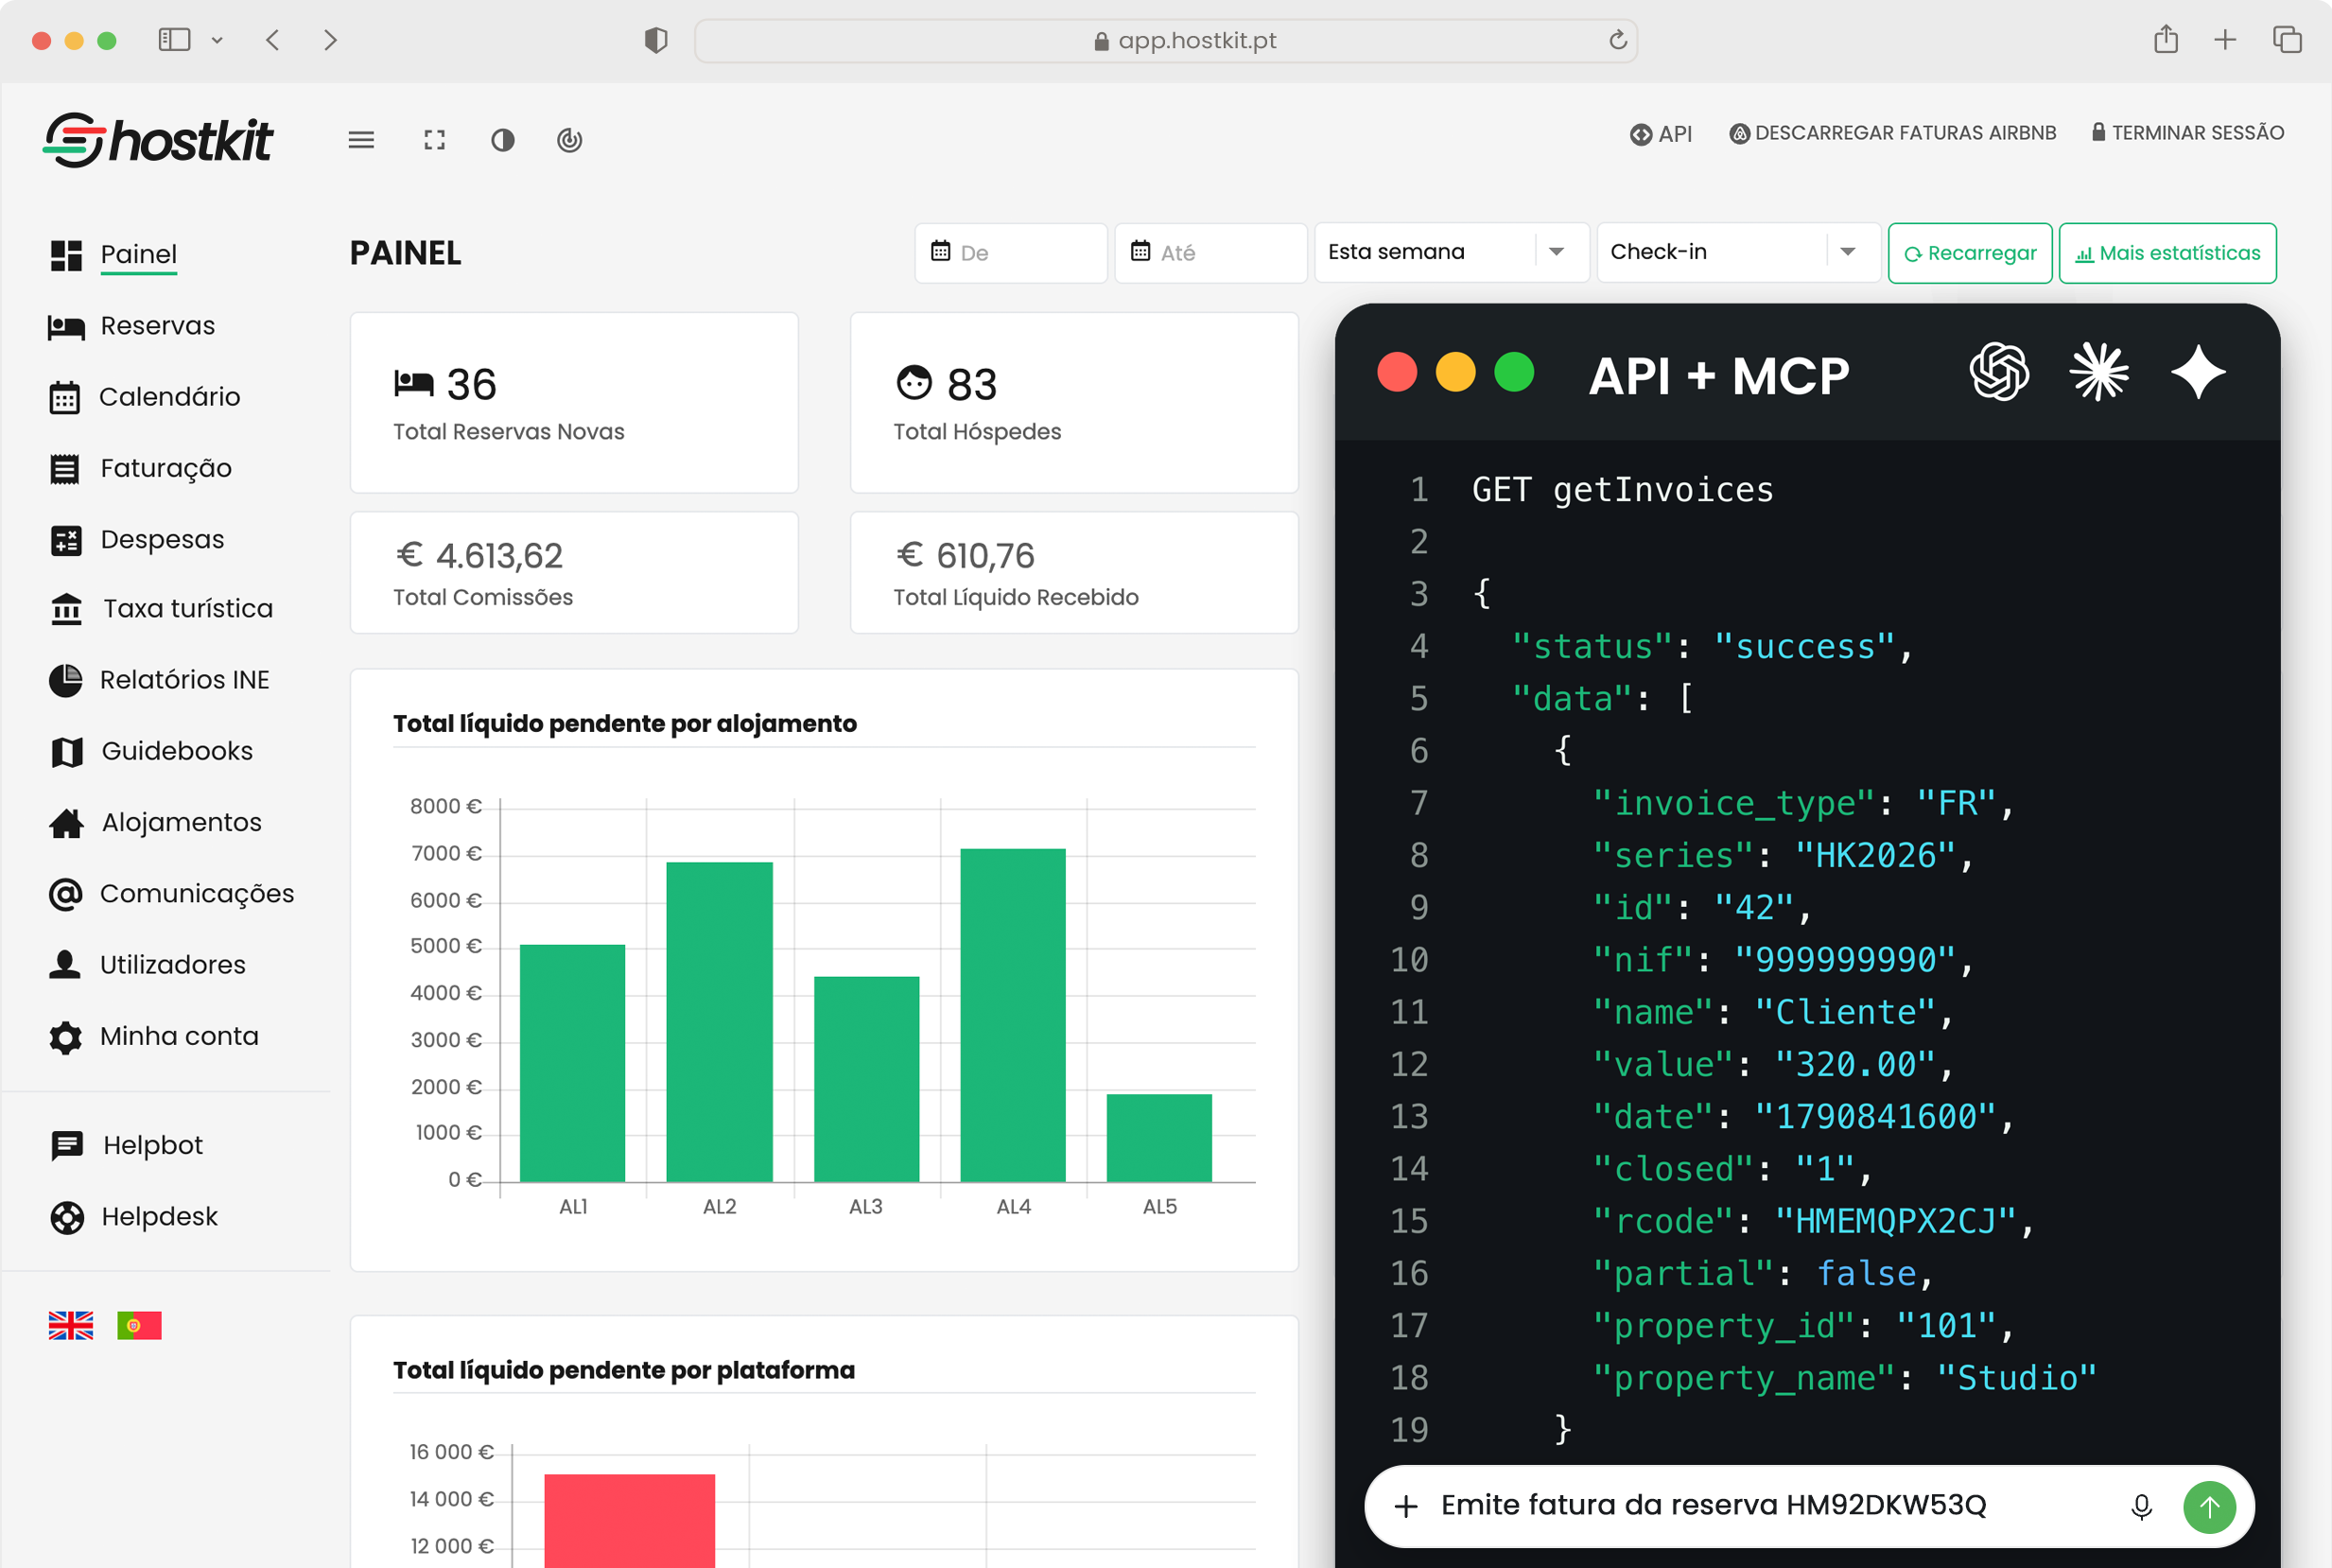This screenshot has height=1568, width=2332.
Task: Click the ChatGPT logo in API panel
Action: point(1998,372)
